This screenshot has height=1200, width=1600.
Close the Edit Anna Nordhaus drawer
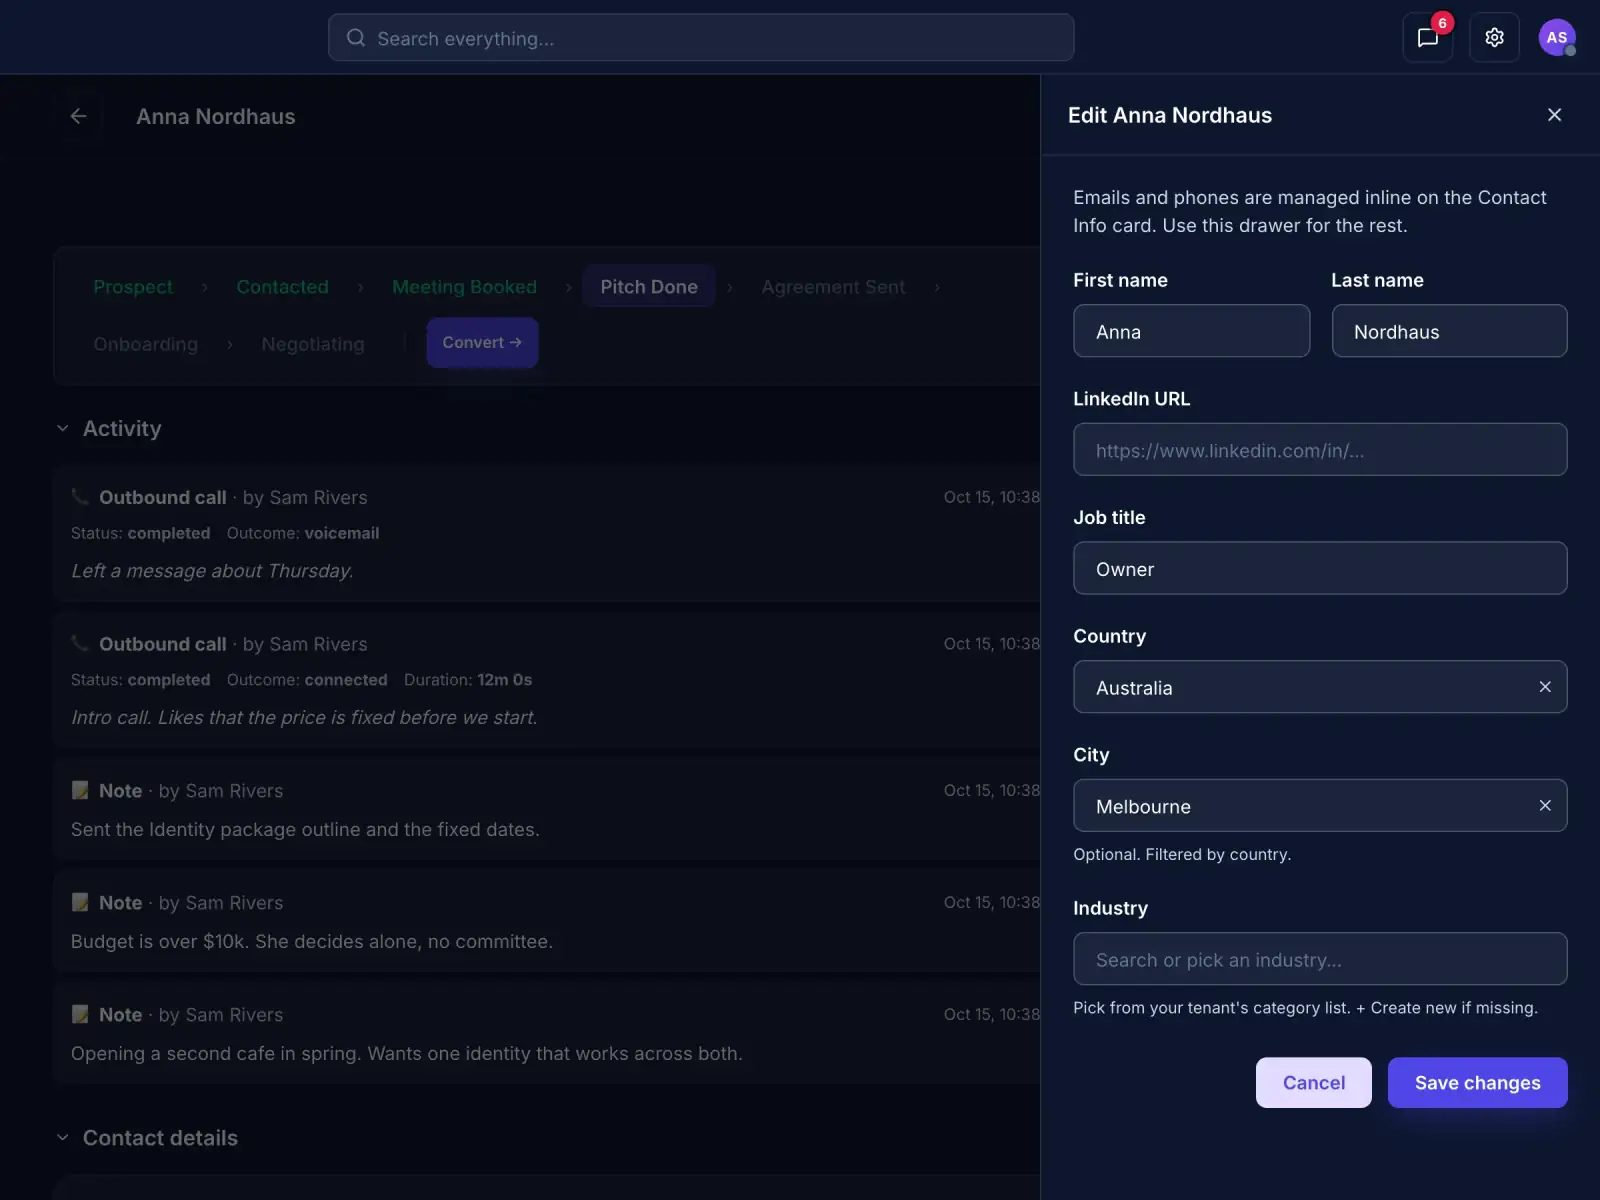[x=1554, y=115]
